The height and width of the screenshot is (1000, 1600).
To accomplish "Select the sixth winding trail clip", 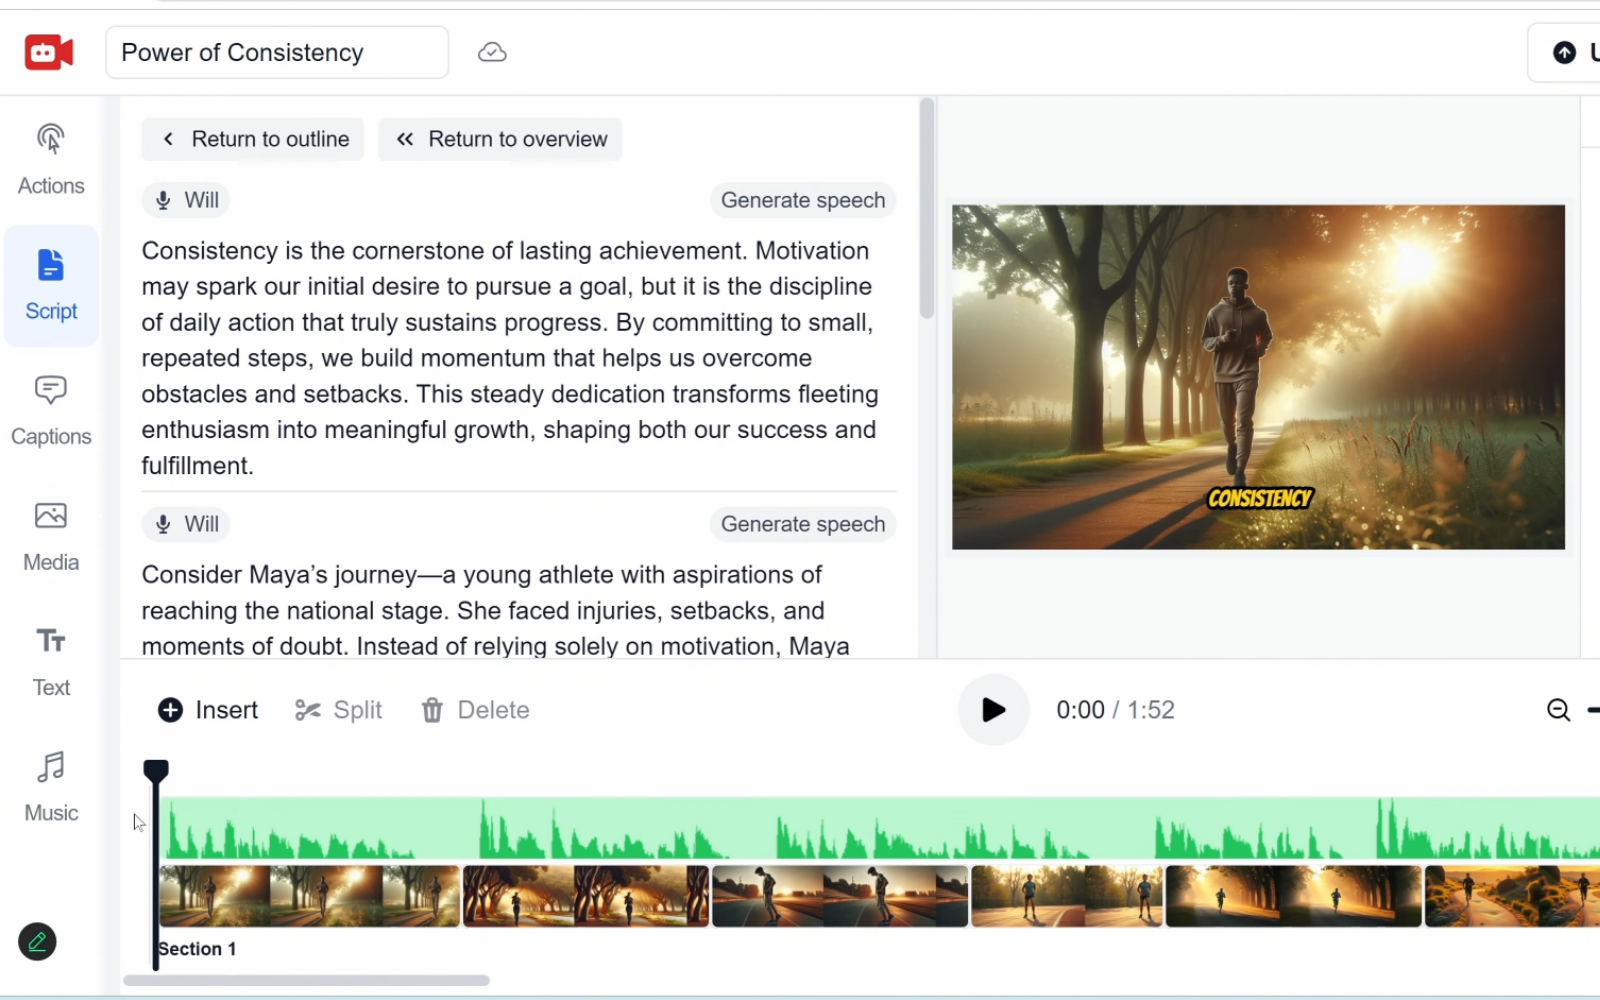I will 1512,896.
